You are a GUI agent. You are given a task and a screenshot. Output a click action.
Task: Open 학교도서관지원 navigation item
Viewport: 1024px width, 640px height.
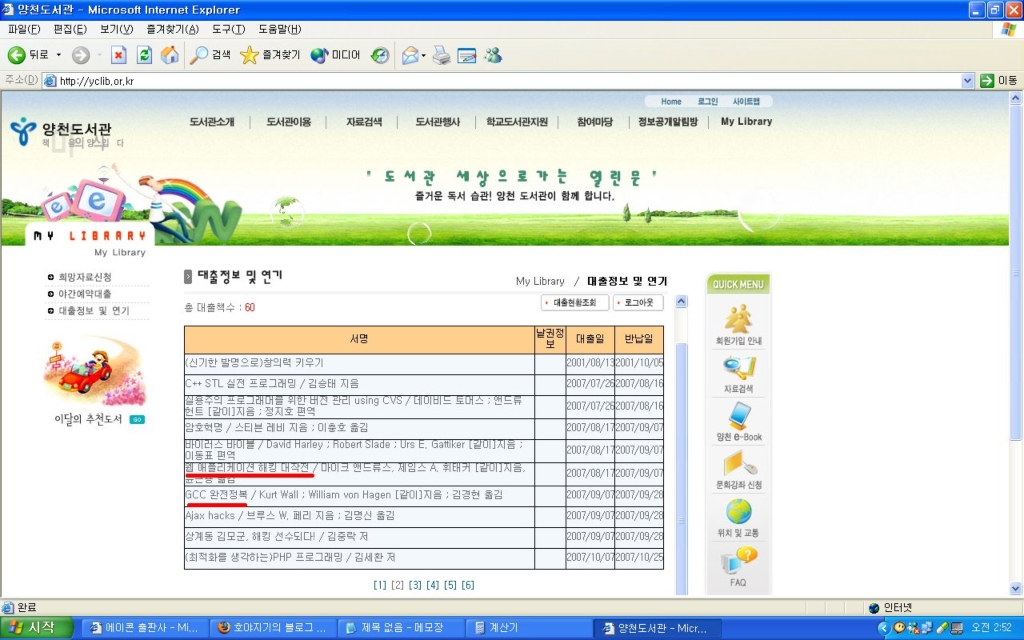[x=517, y=121]
